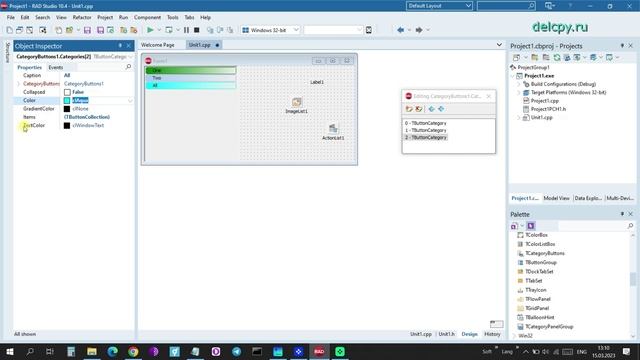Click the Color property cyan swatch
The width and height of the screenshot is (640, 360).
[x=67, y=100]
